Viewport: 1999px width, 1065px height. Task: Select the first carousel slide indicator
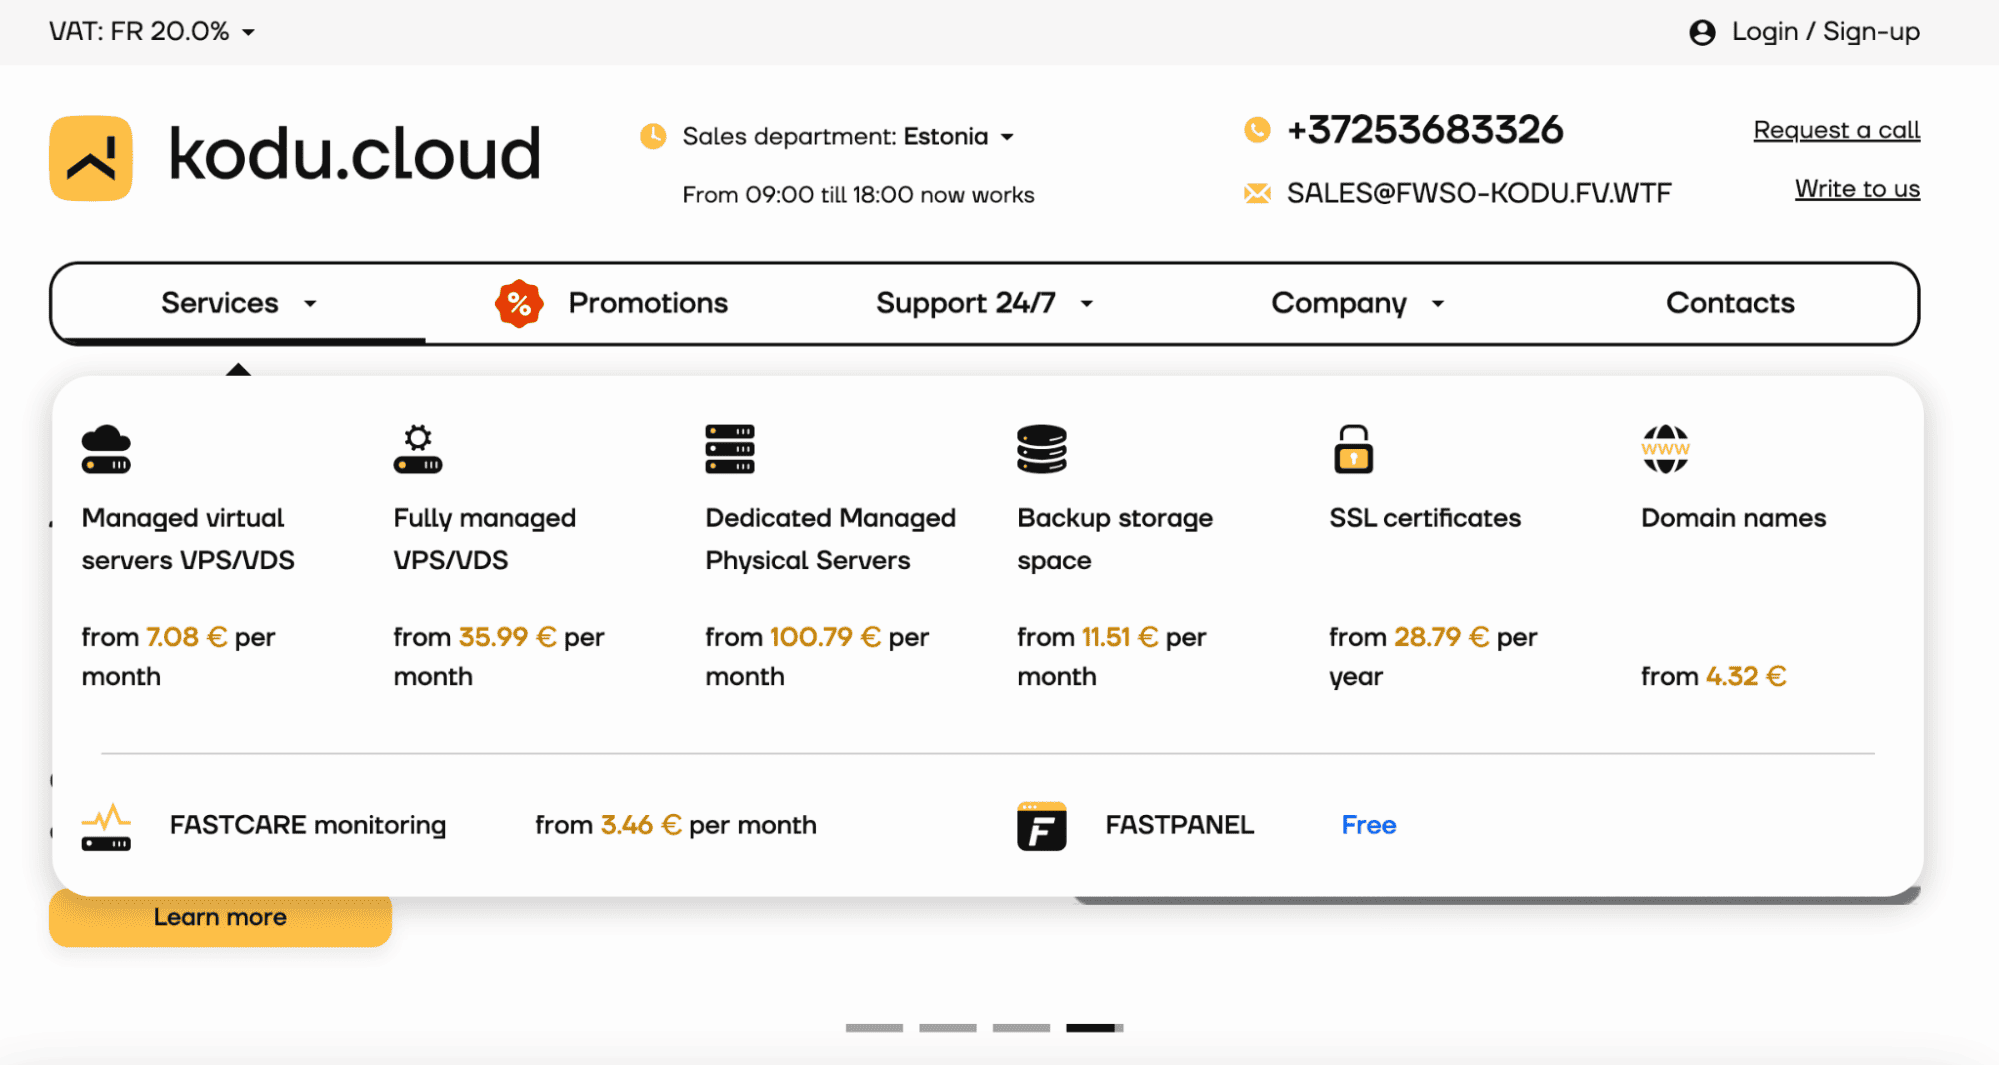pyautogui.click(x=874, y=1028)
